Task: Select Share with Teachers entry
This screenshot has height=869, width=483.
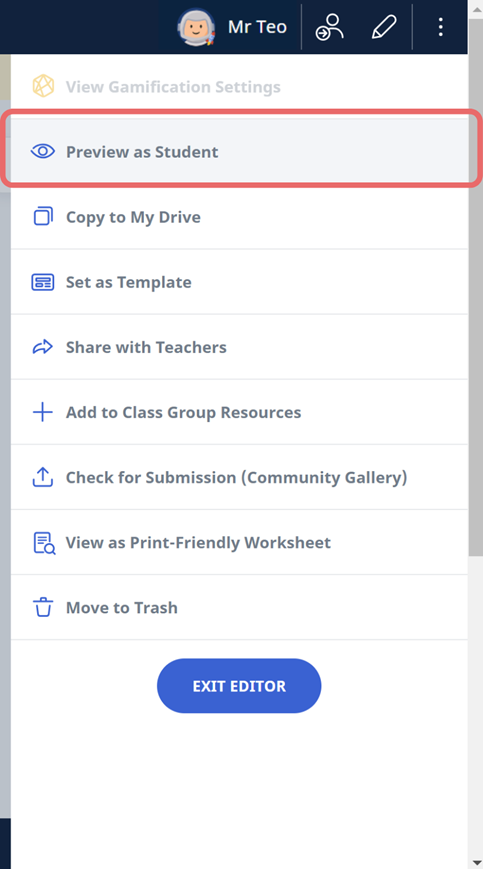Action: pyautogui.click(x=239, y=347)
